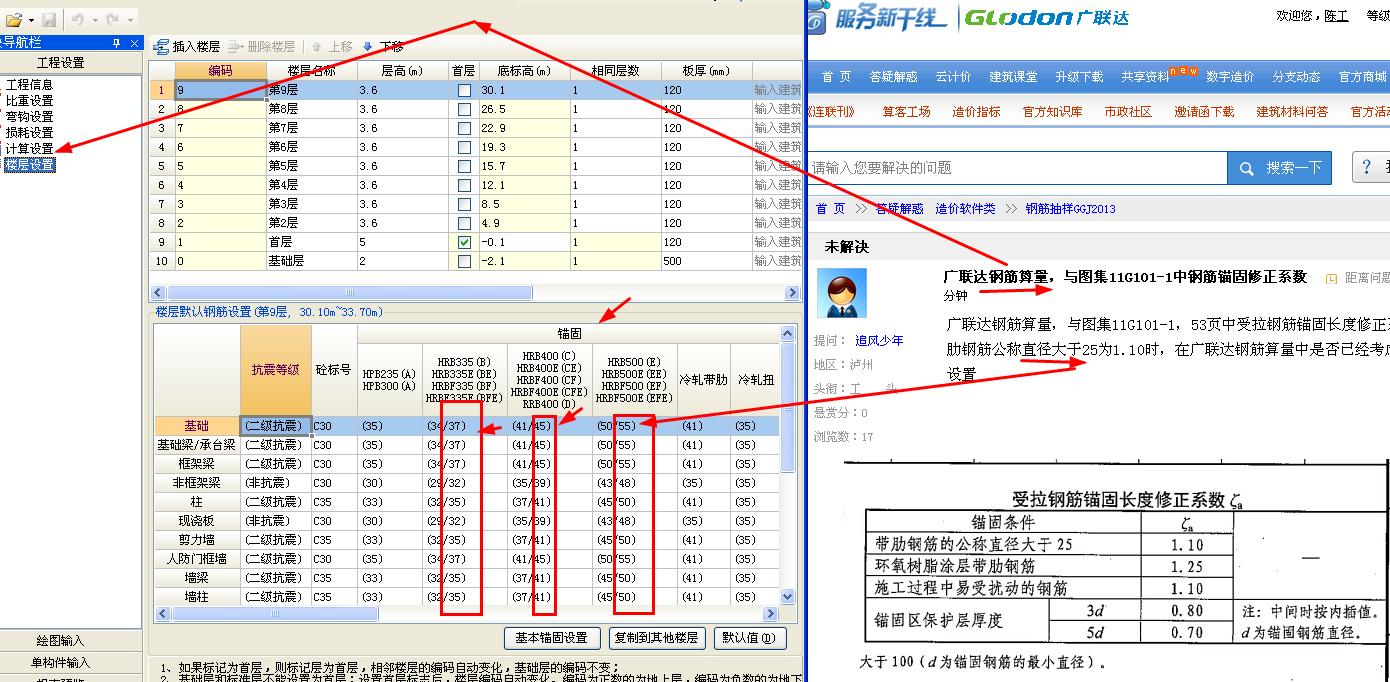Expand the undo history dropdown arrow
This screenshot has width=1390, height=682.
(x=95, y=20)
